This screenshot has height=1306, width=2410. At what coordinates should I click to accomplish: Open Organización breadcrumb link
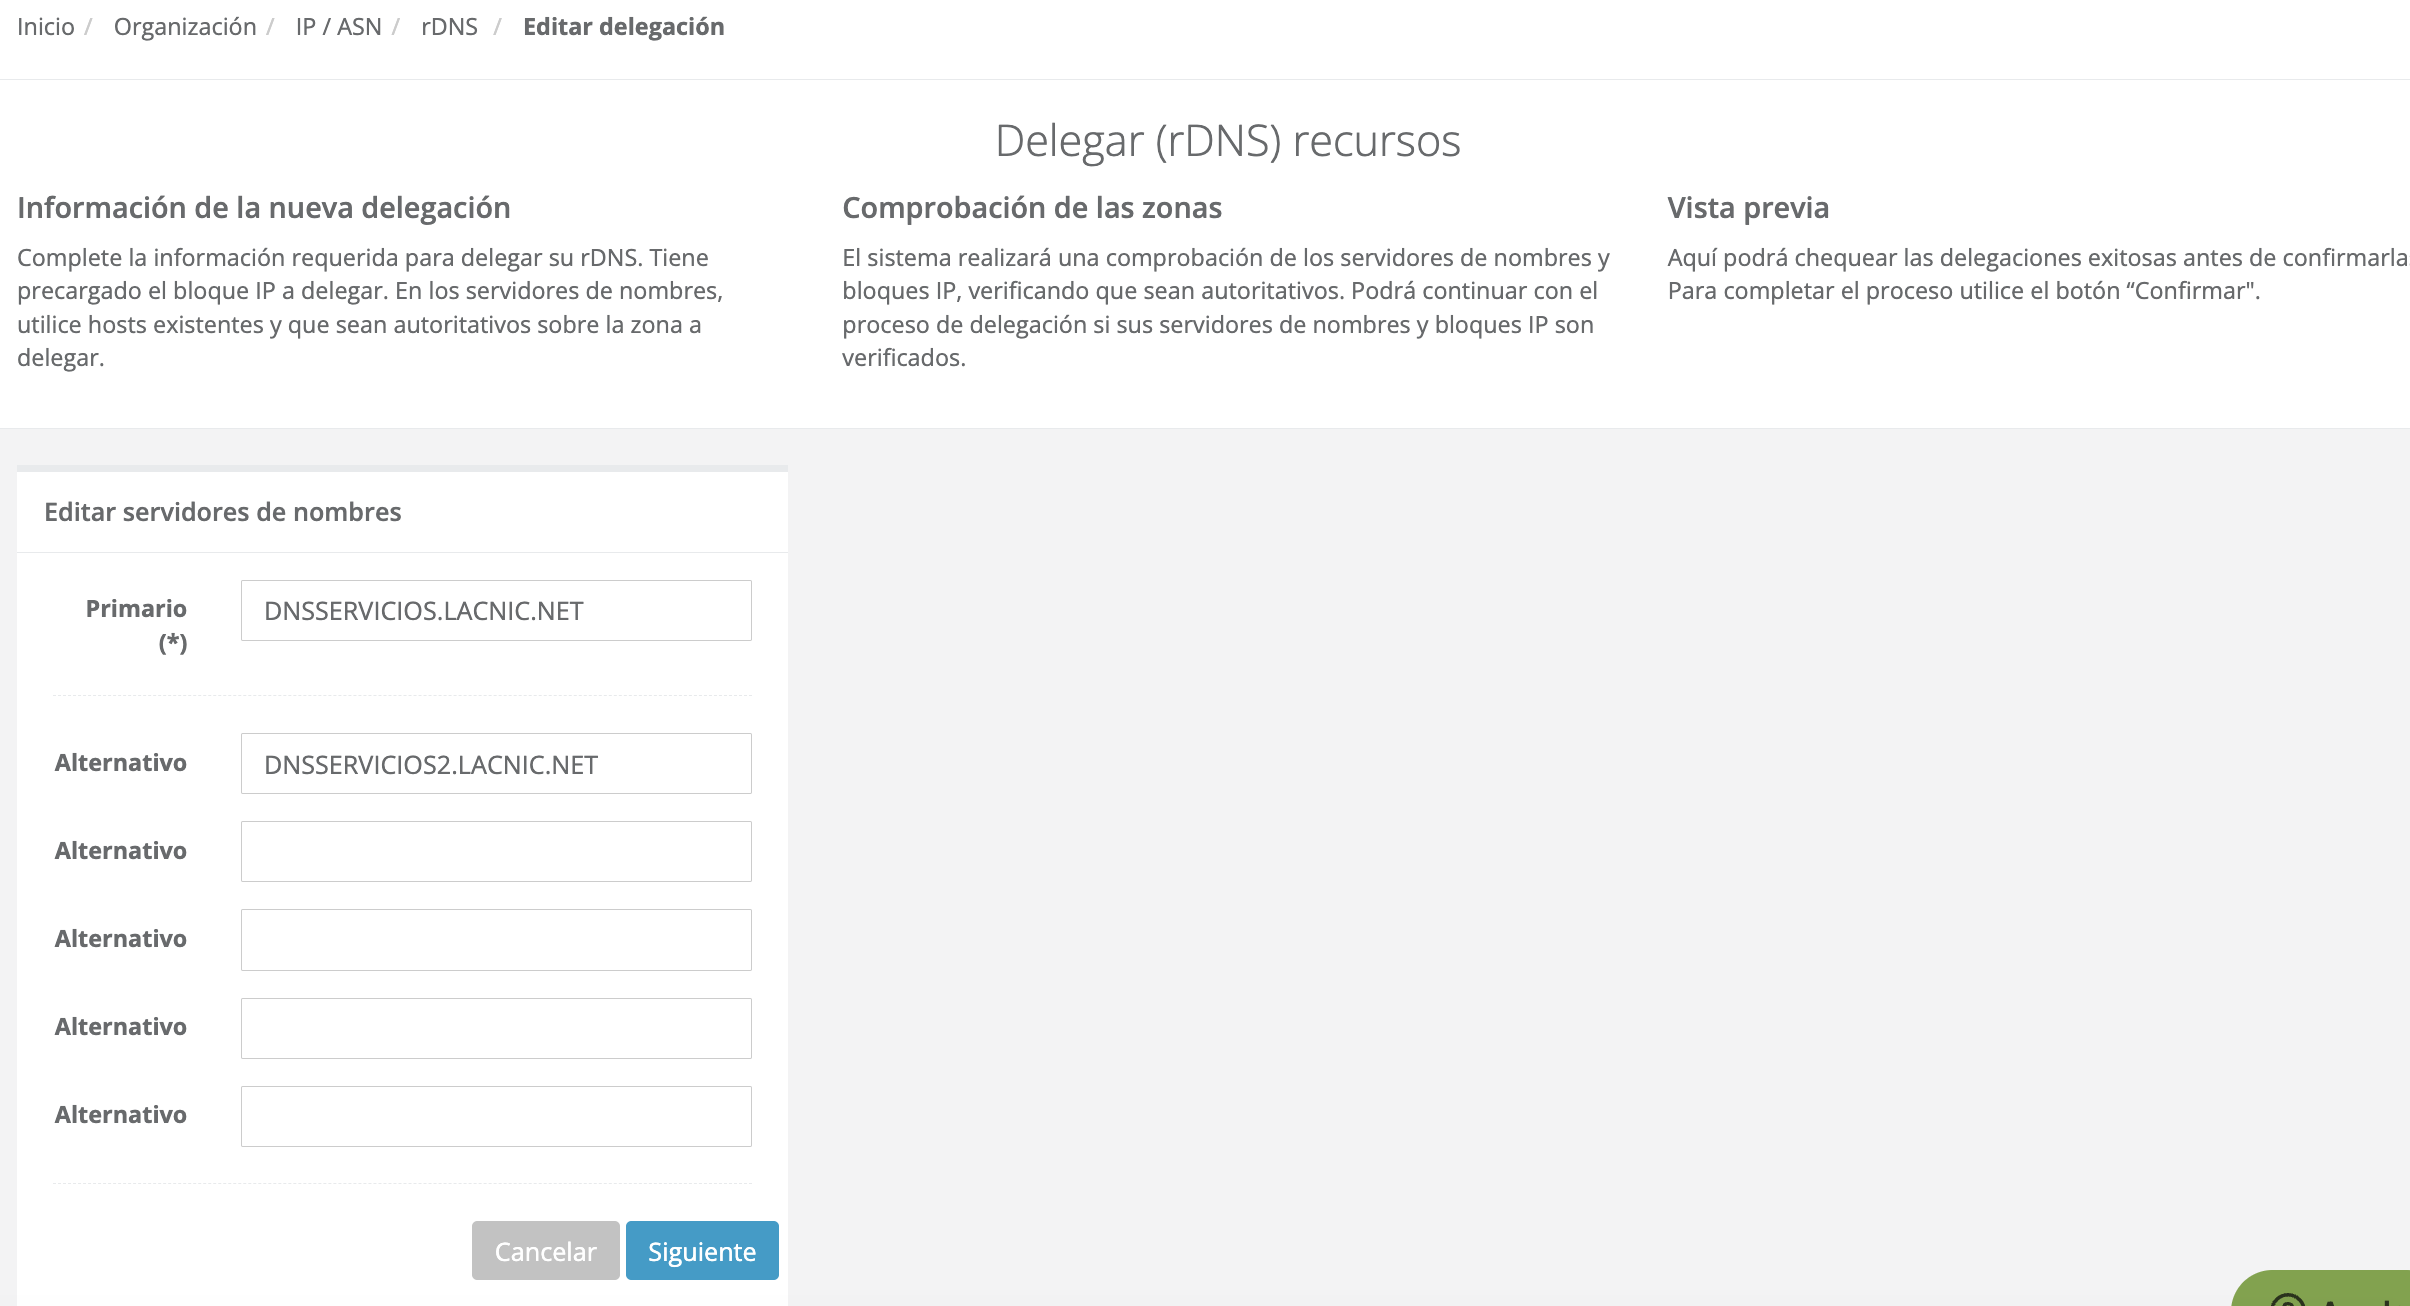[185, 27]
